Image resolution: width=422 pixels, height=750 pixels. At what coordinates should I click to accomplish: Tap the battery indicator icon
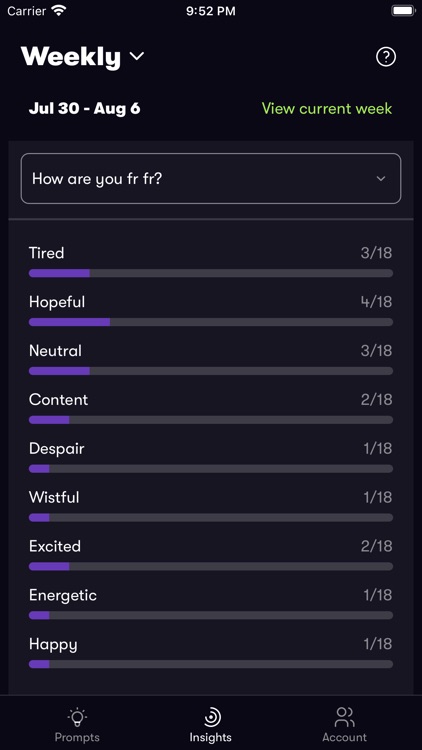(x=403, y=11)
